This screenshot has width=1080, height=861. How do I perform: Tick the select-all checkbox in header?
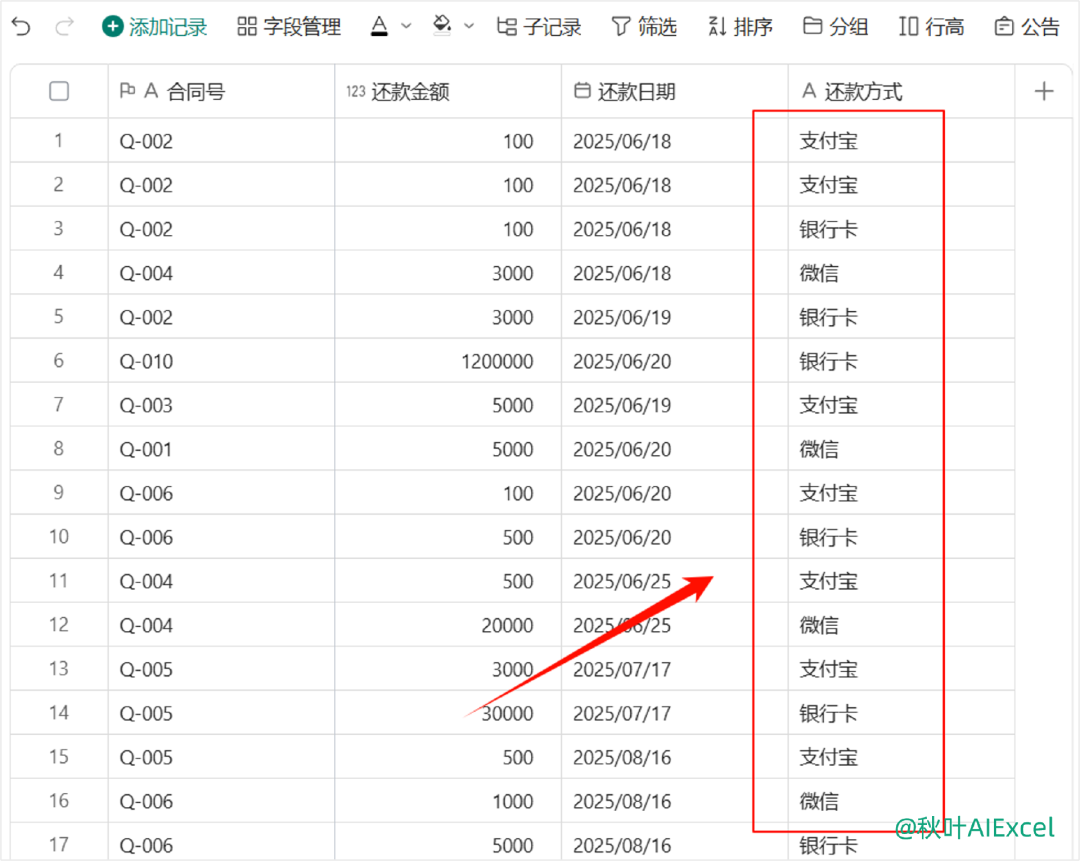click(x=59, y=91)
